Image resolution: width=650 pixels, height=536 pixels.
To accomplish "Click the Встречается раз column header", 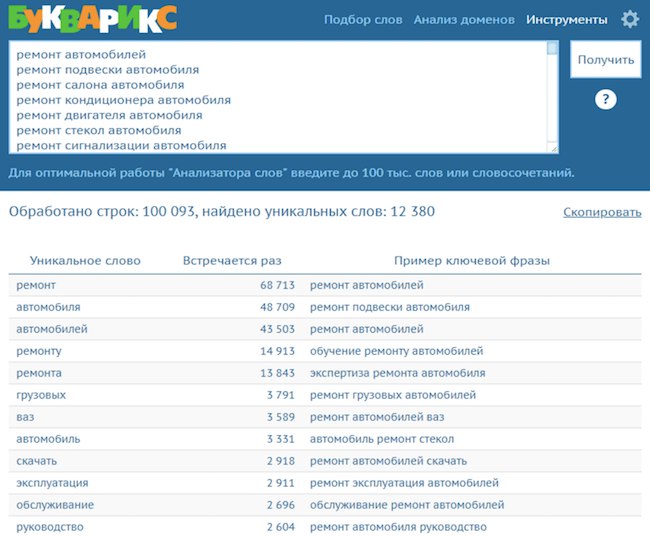I will (x=232, y=261).
